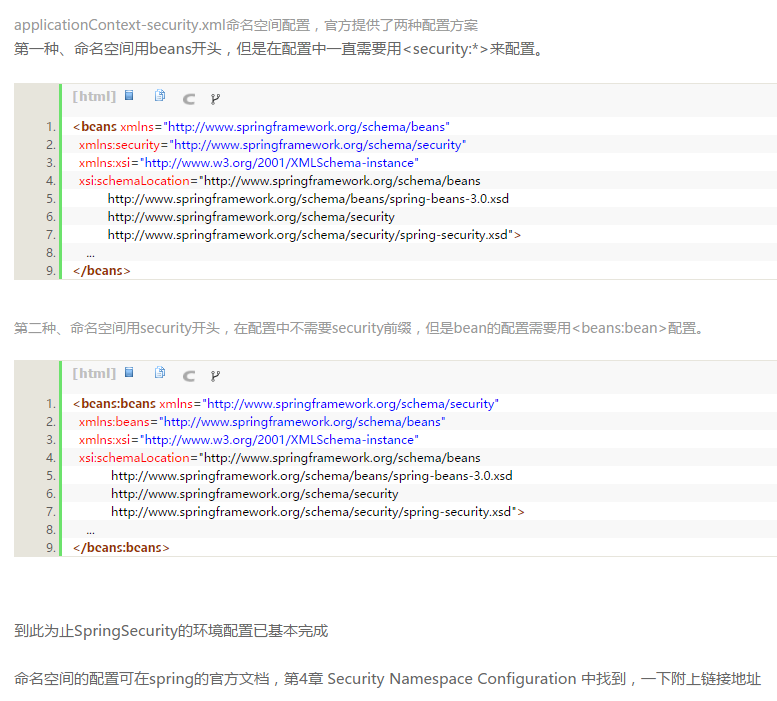
Task: Click the ellipsis line 8 in the <beans> block
Action: (x=90, y=254)
